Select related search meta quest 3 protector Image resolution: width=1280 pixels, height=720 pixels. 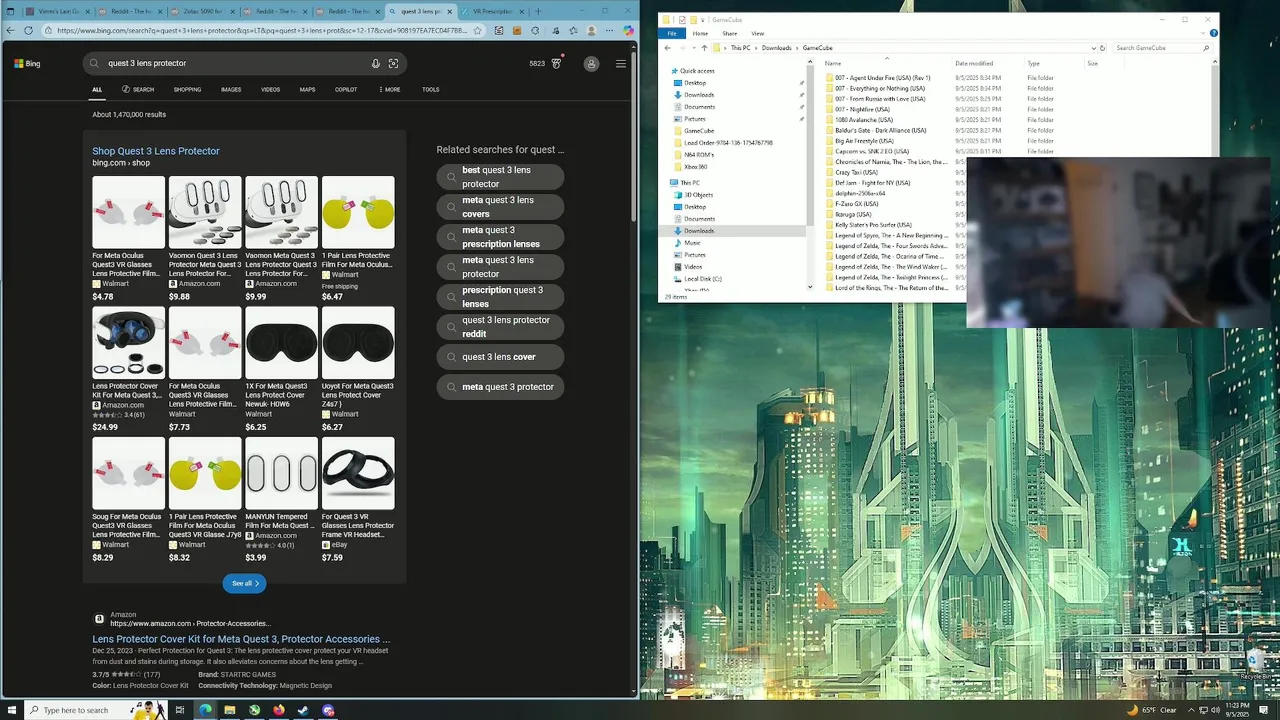click(500, 387)
